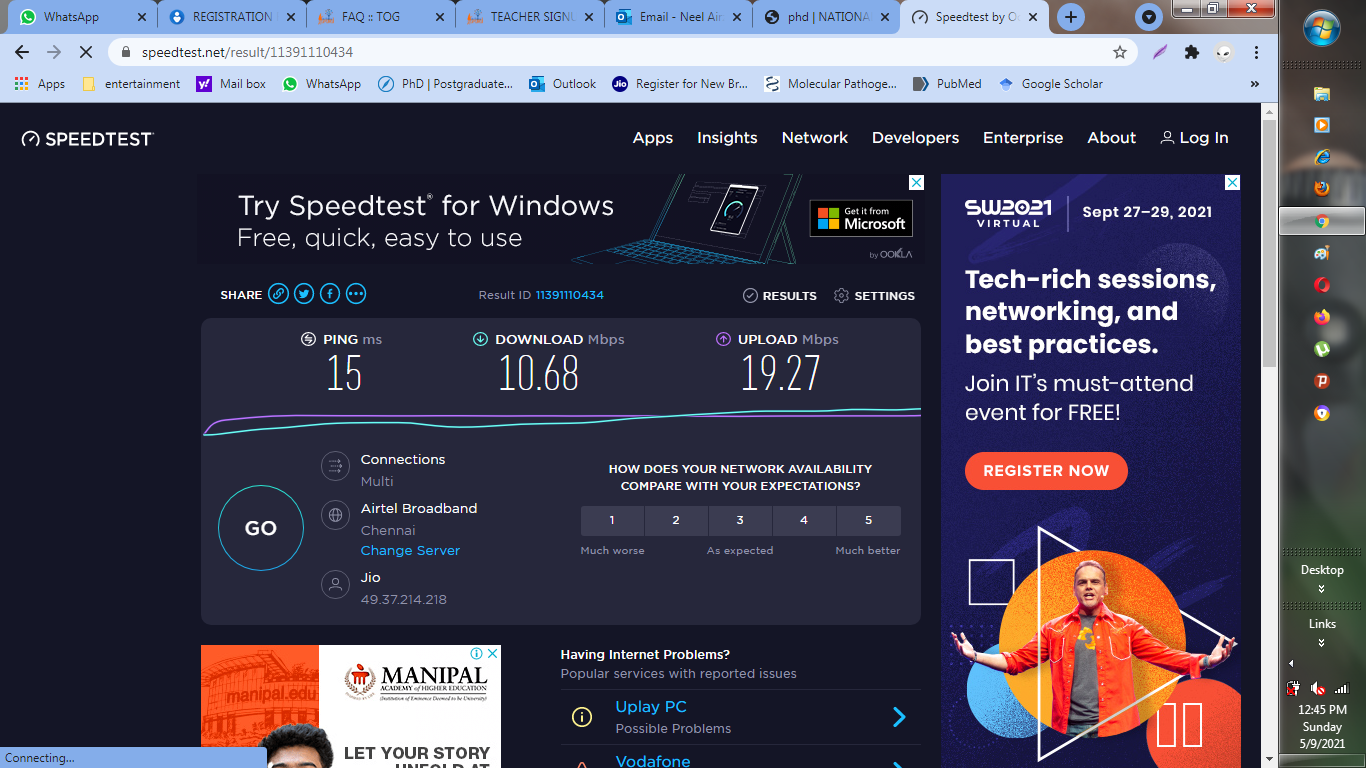
Task: Open Chrome extensions puzzle icon
Action: tap(1191, 52)
